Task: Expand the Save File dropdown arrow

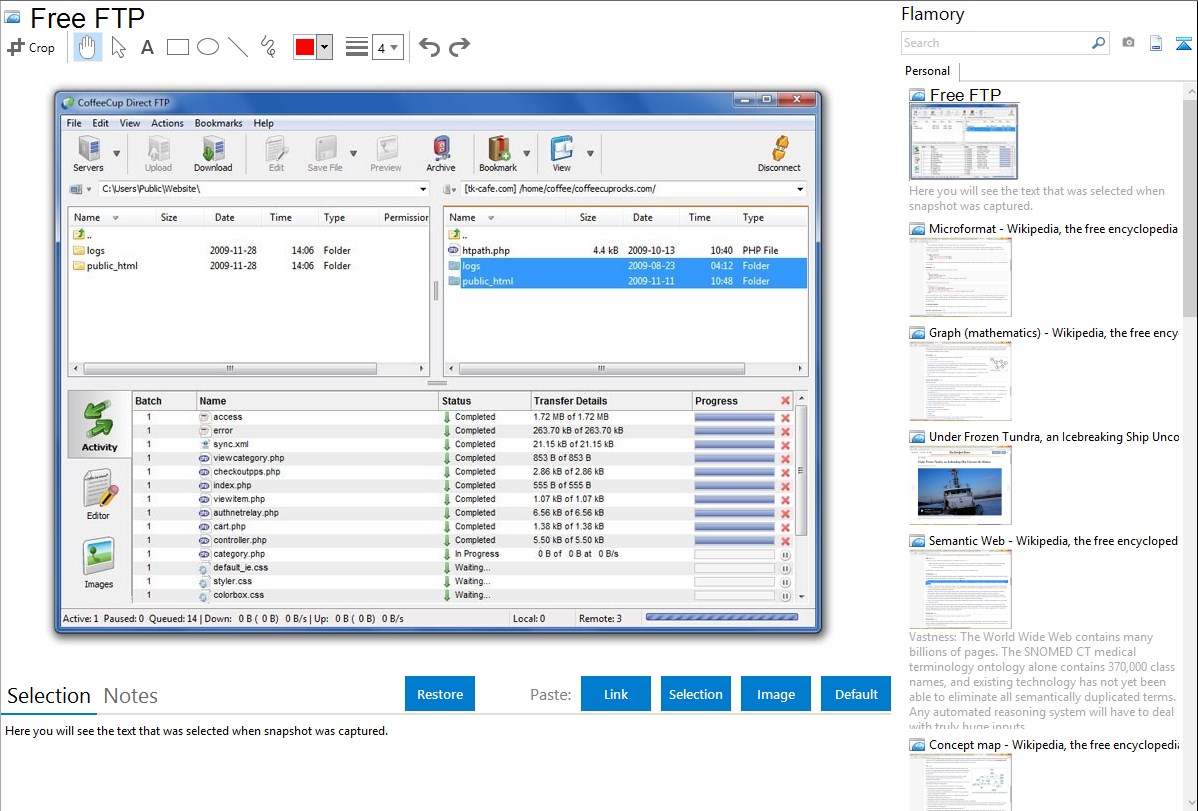Action: [x=354, y=154]
